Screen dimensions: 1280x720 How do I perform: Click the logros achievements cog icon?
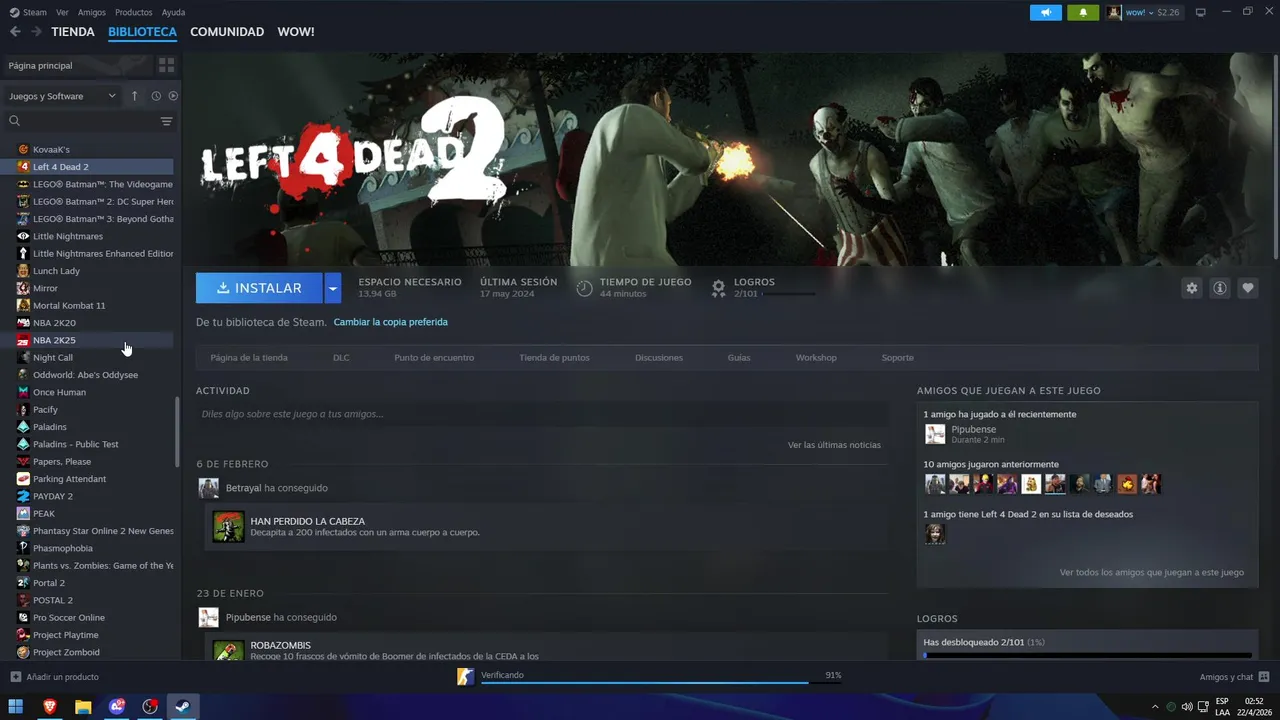coord(718,288)
